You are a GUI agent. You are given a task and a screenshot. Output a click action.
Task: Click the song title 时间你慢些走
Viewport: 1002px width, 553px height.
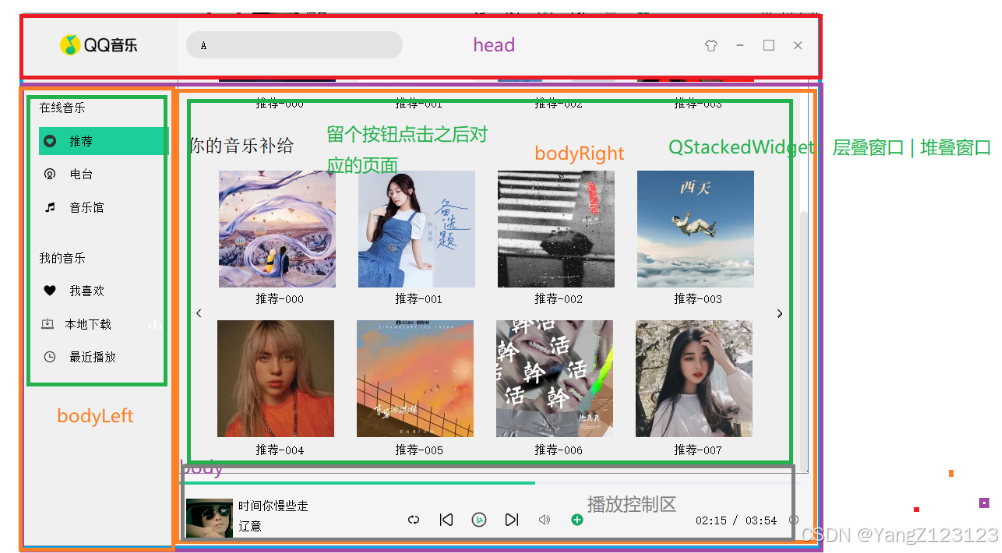(x=273, y=506)
